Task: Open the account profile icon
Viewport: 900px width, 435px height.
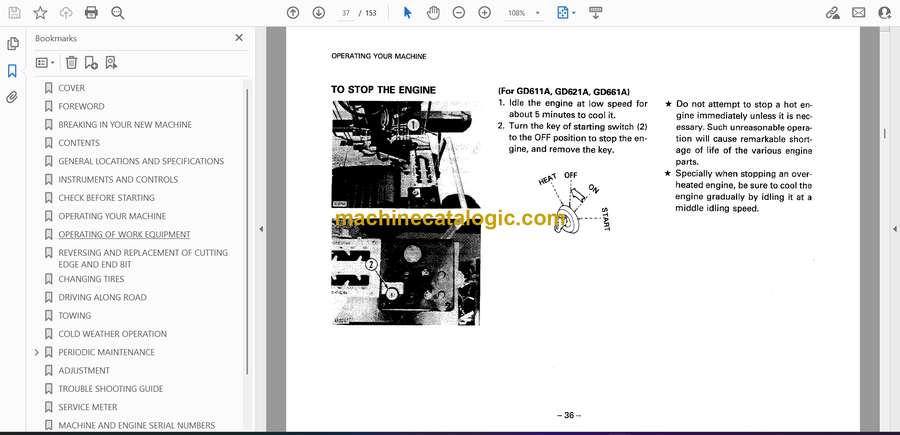Action: 885,13
